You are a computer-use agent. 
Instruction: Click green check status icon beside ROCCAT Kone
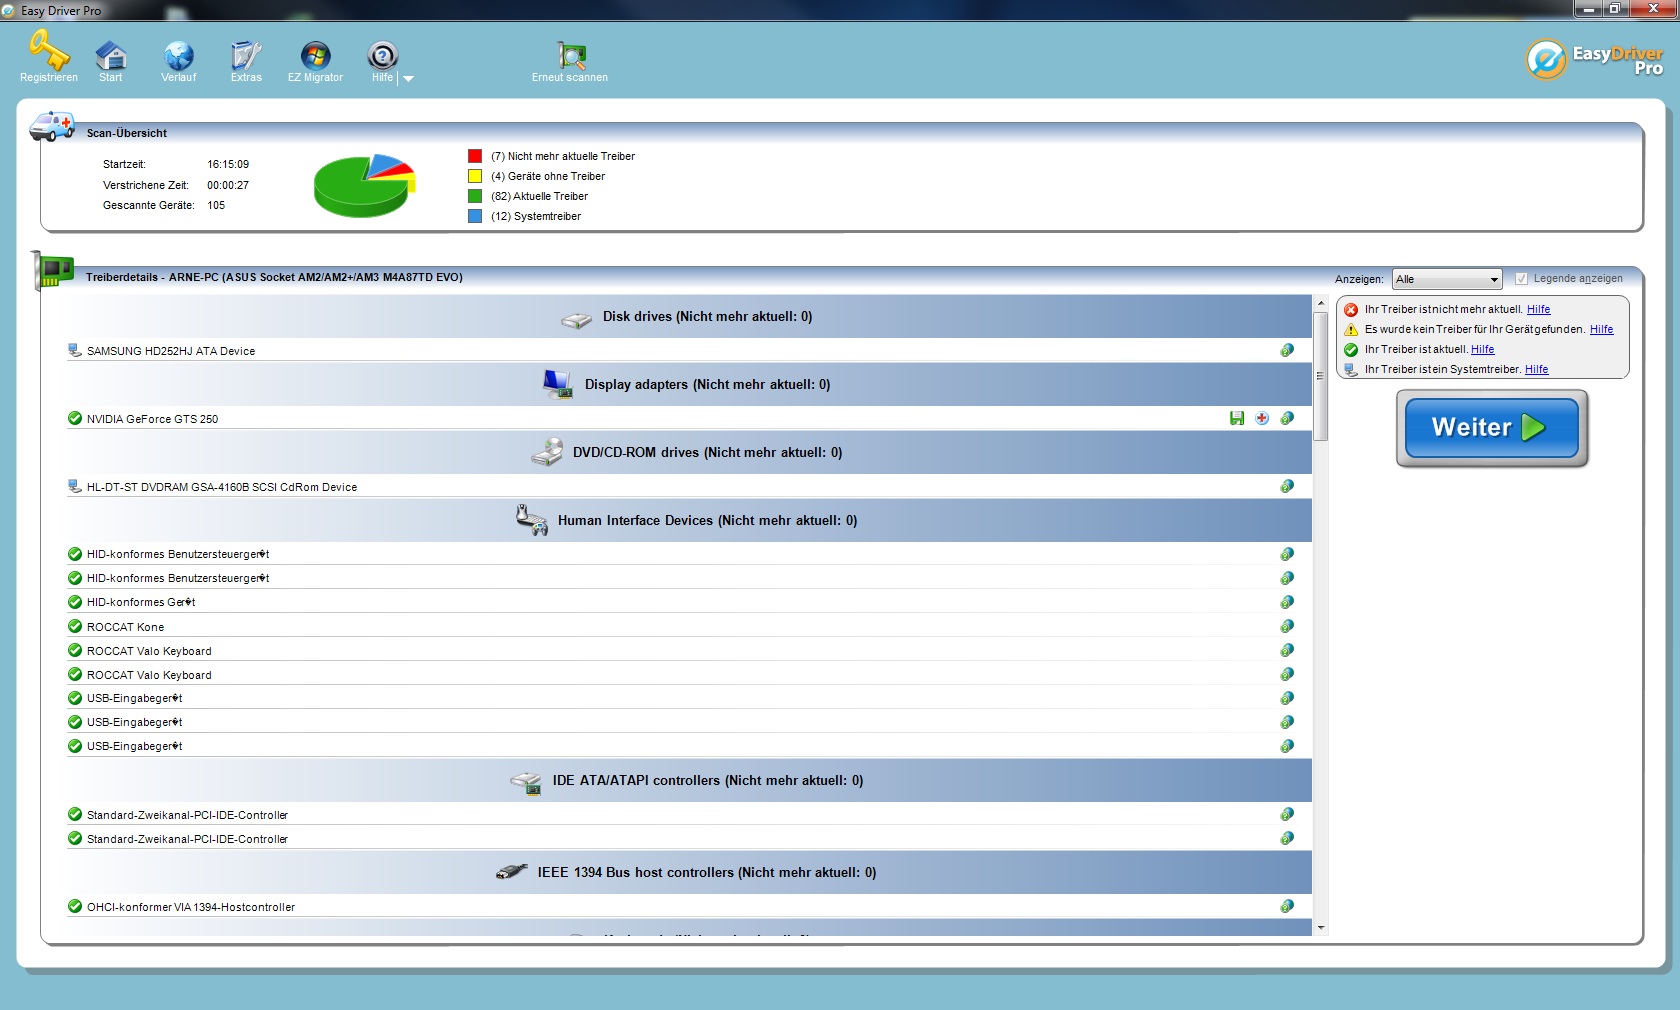tap(75, 626)
